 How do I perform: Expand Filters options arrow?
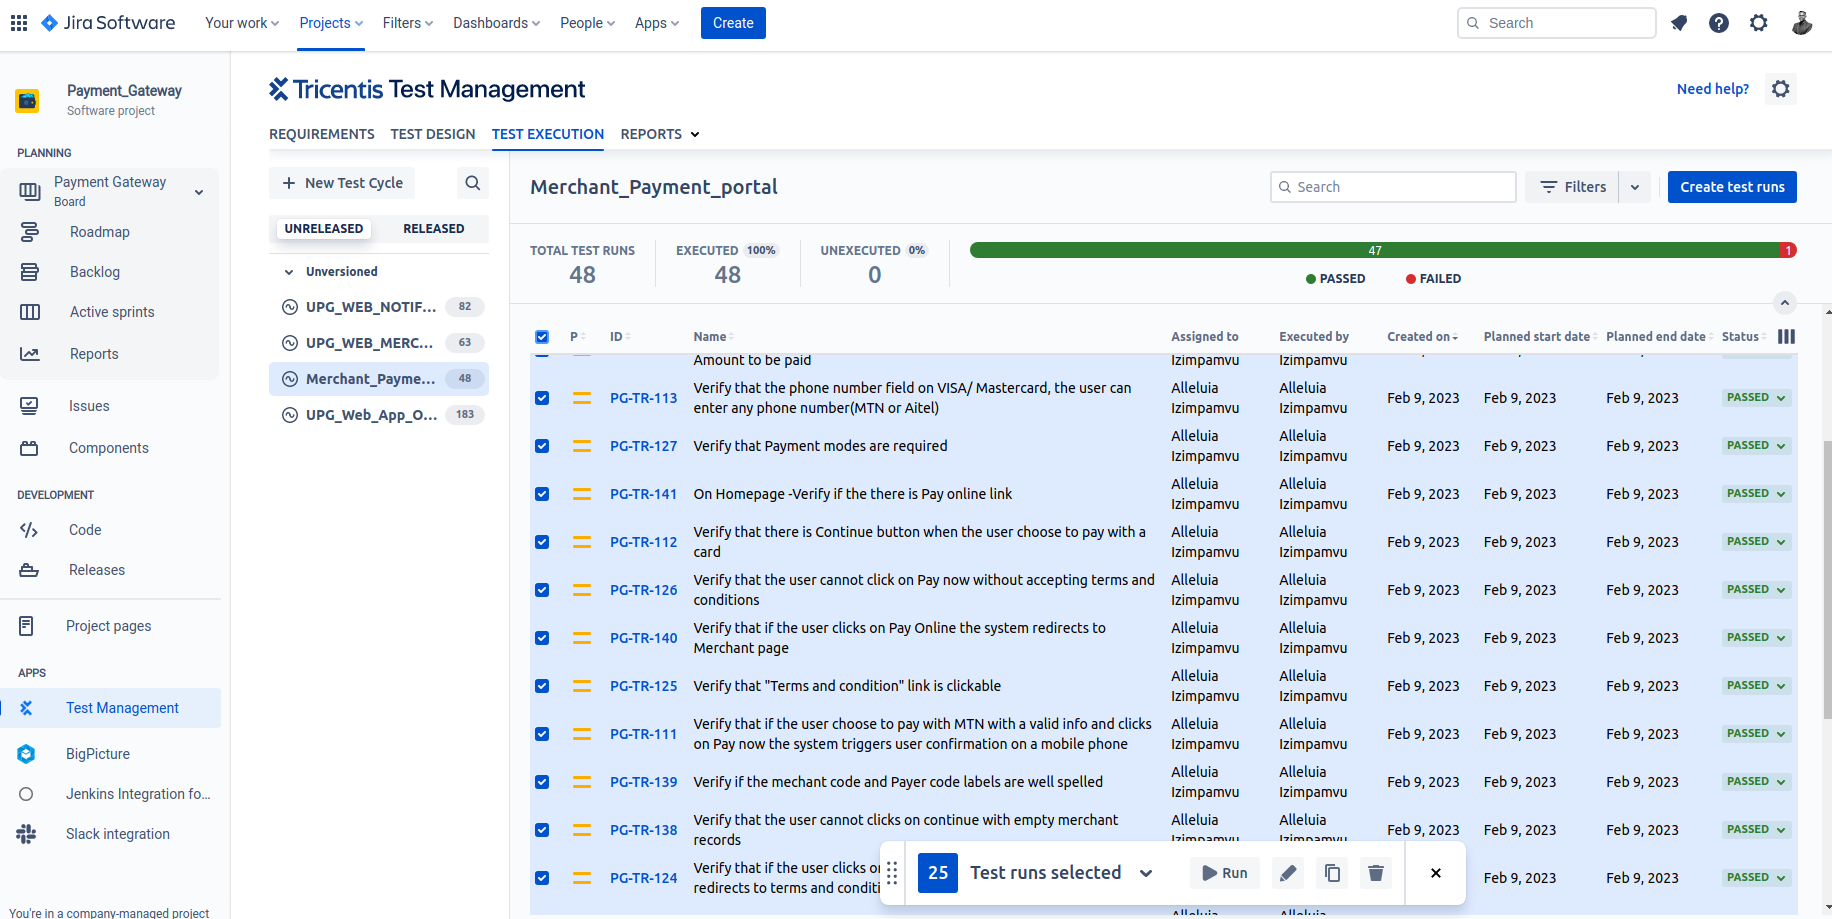[1635, 187]
